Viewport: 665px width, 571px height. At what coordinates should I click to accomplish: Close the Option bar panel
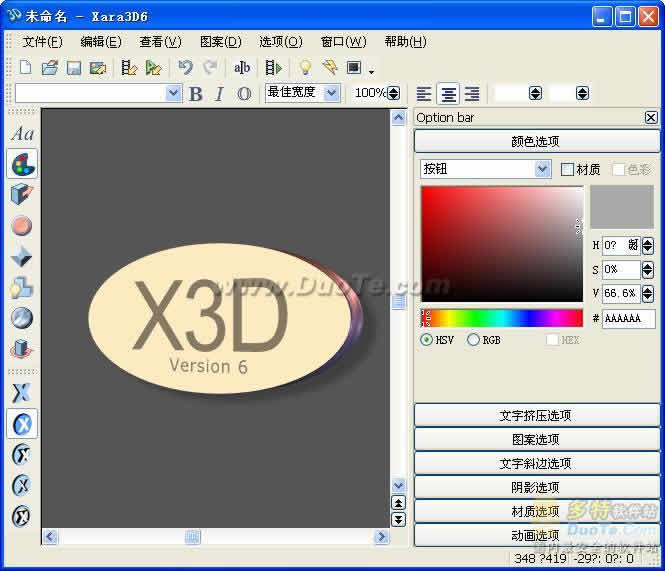click(x=651, y=118)
